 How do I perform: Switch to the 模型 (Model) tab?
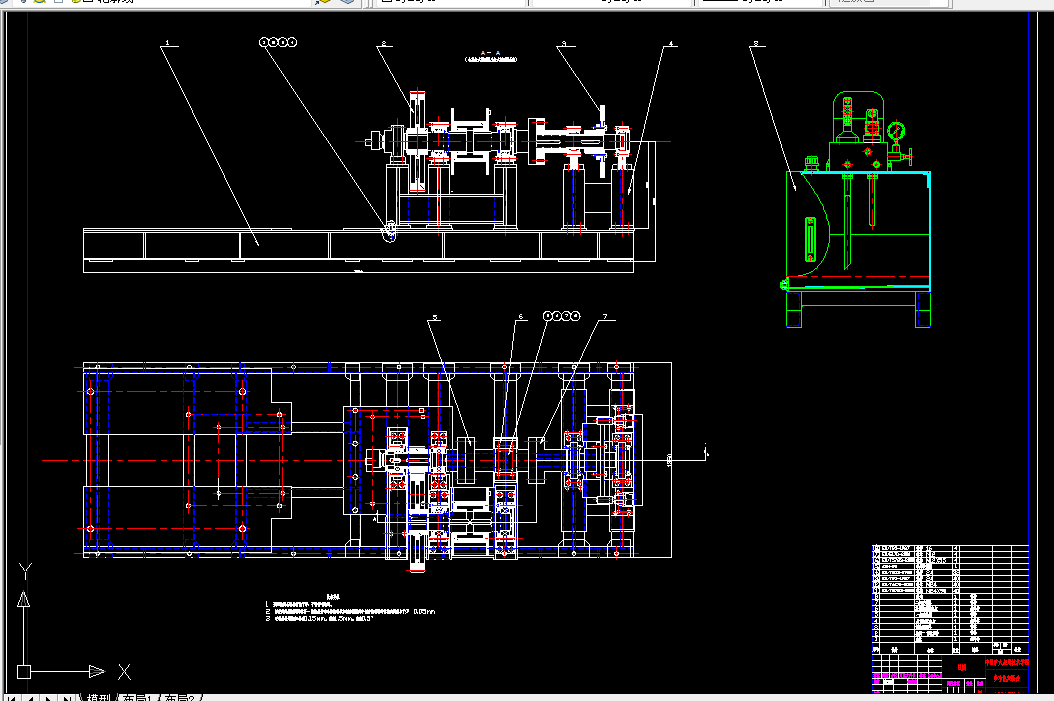(98, 697)
